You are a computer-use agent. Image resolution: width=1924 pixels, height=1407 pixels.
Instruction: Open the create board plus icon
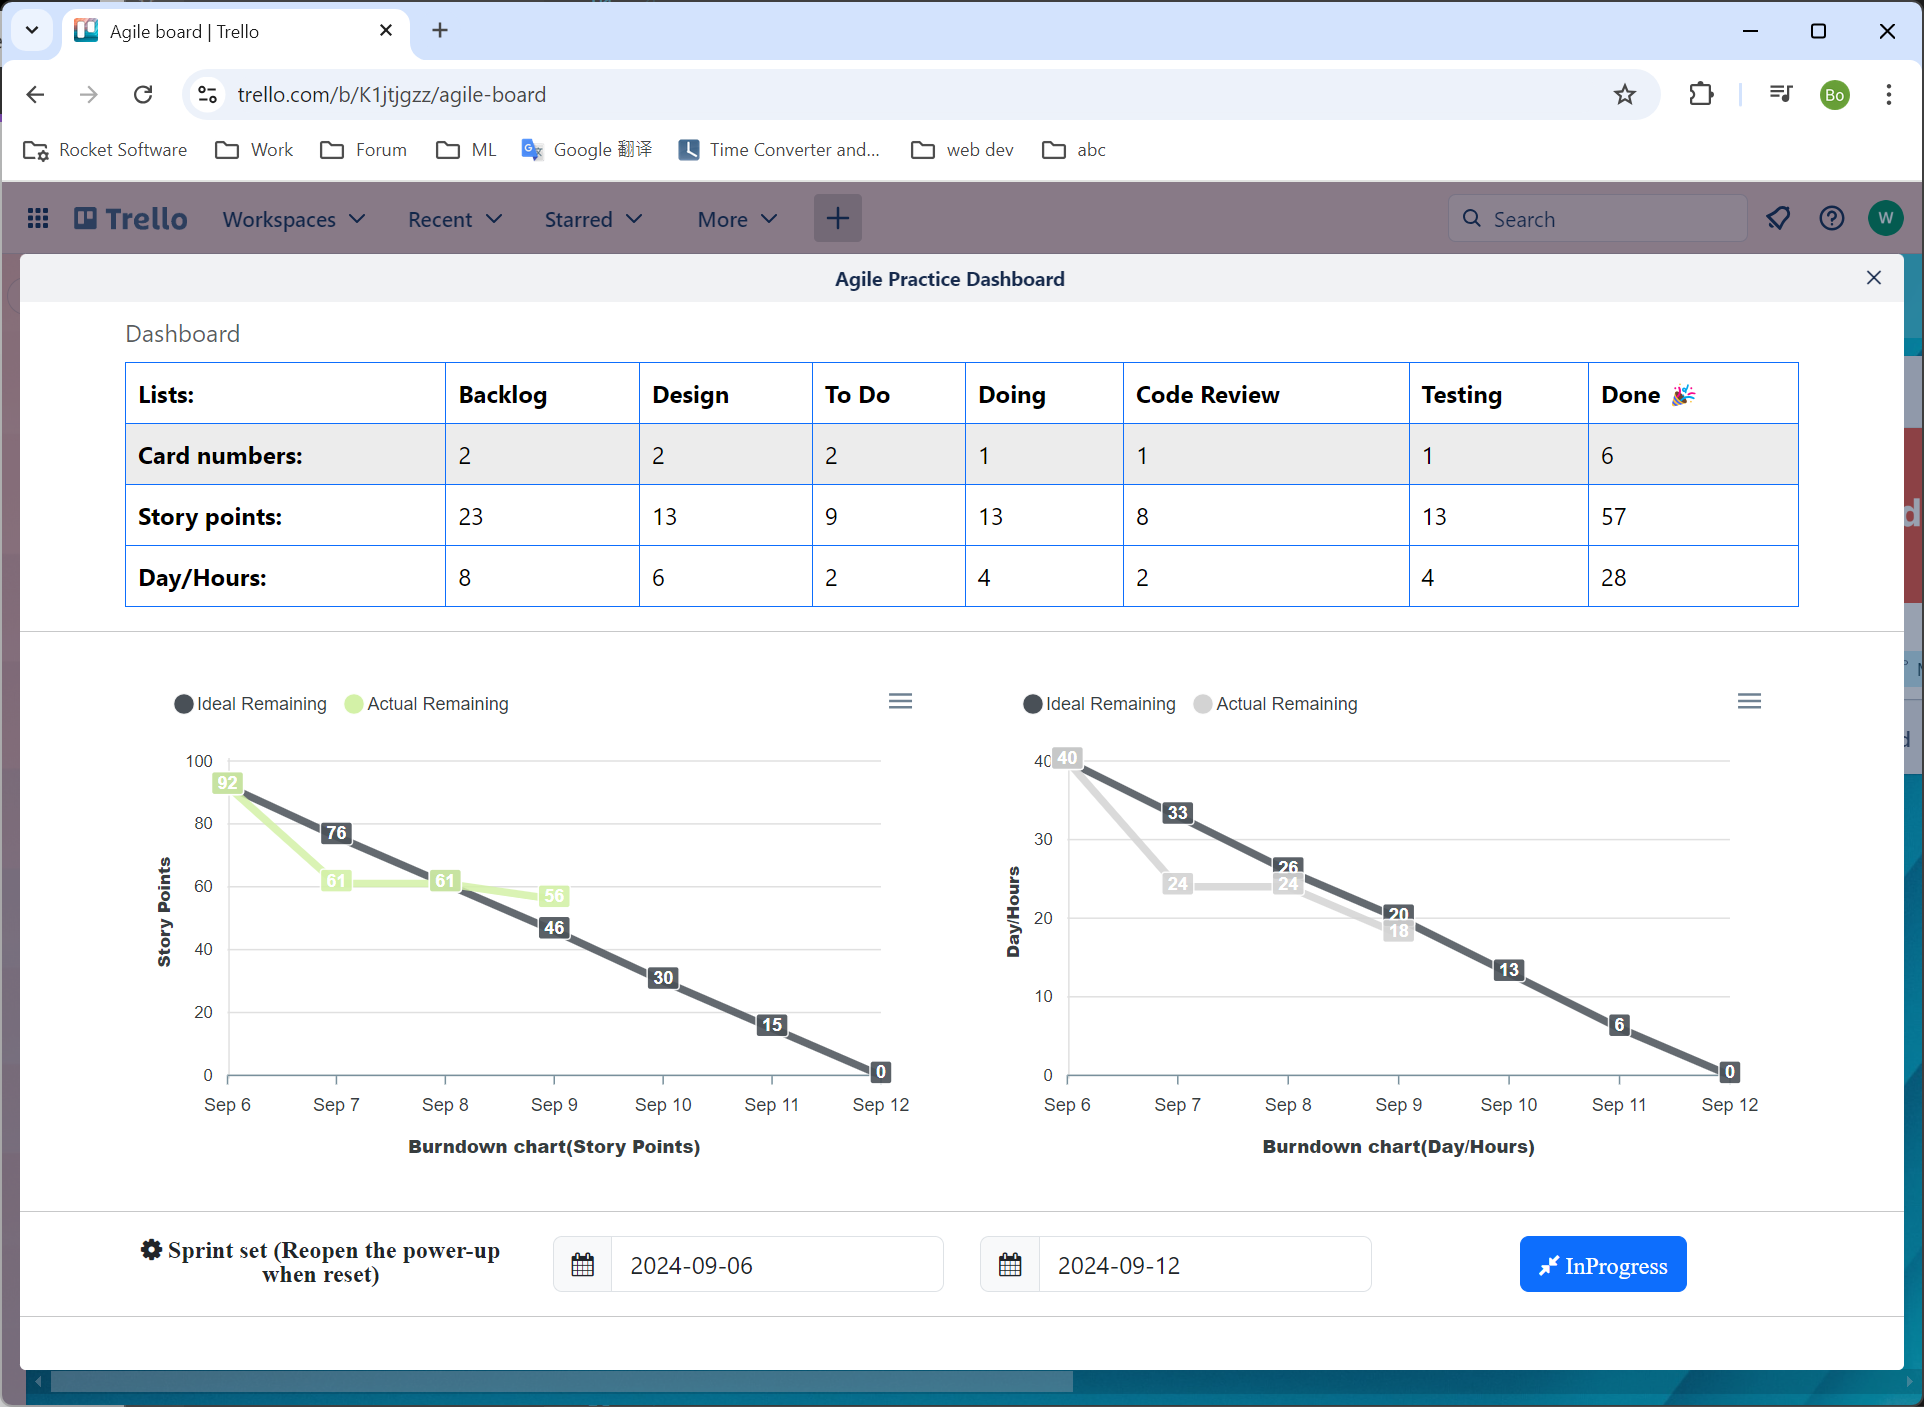click(837, 218)
